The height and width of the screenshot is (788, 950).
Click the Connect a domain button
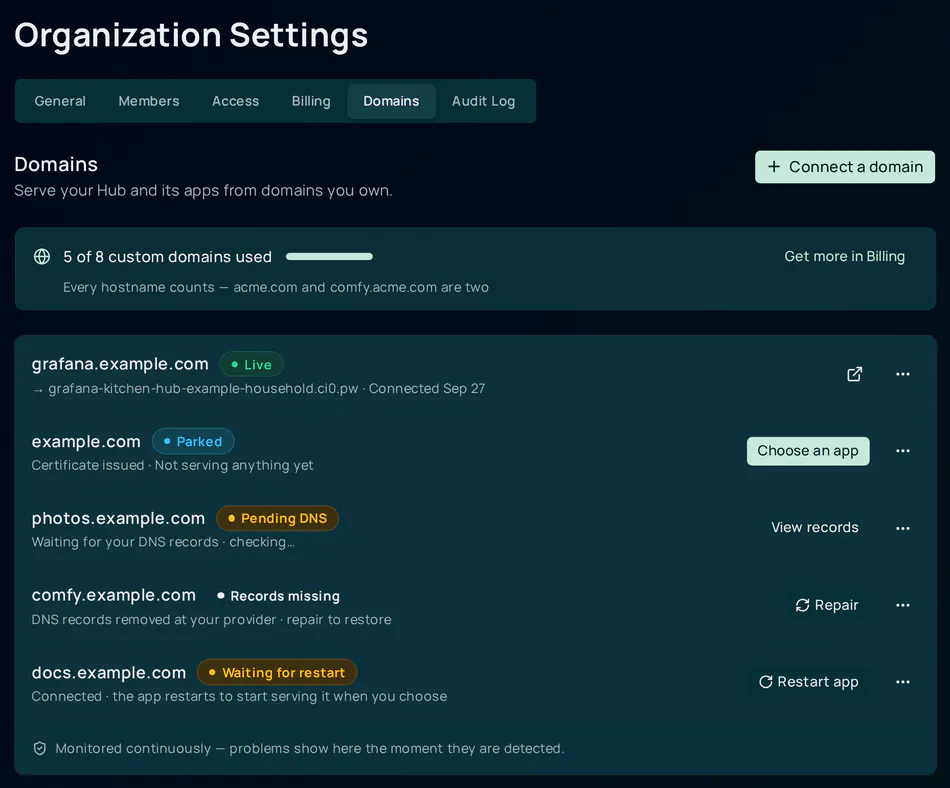(x=845, y=167)
